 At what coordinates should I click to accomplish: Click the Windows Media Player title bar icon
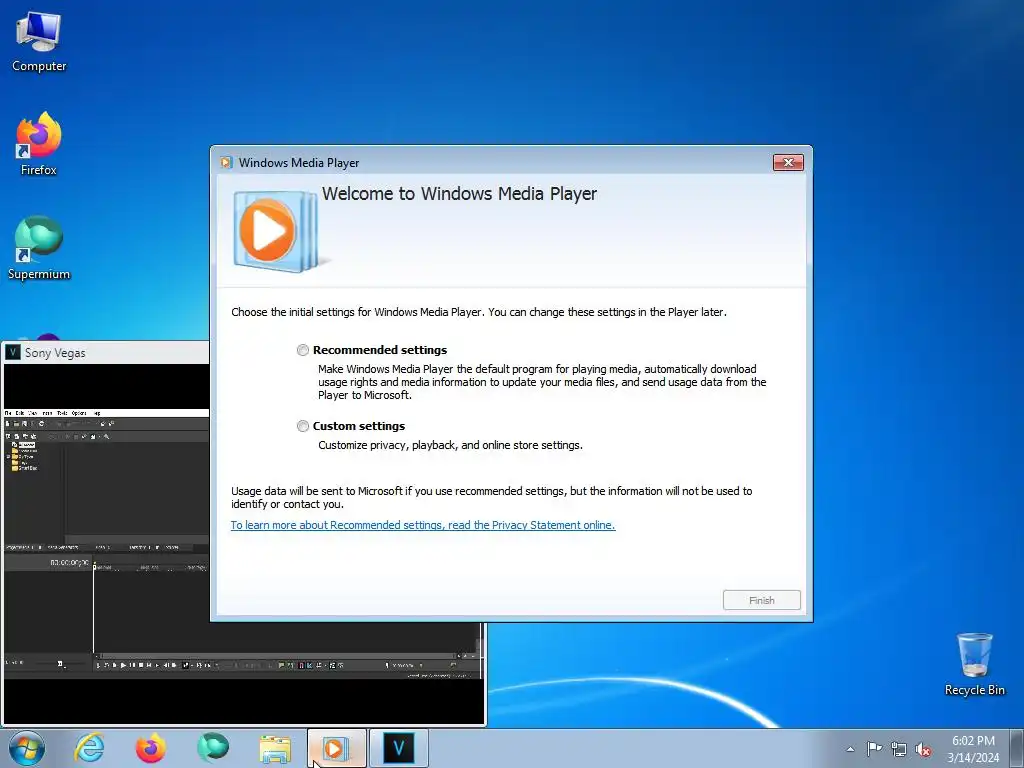[226, 163]
